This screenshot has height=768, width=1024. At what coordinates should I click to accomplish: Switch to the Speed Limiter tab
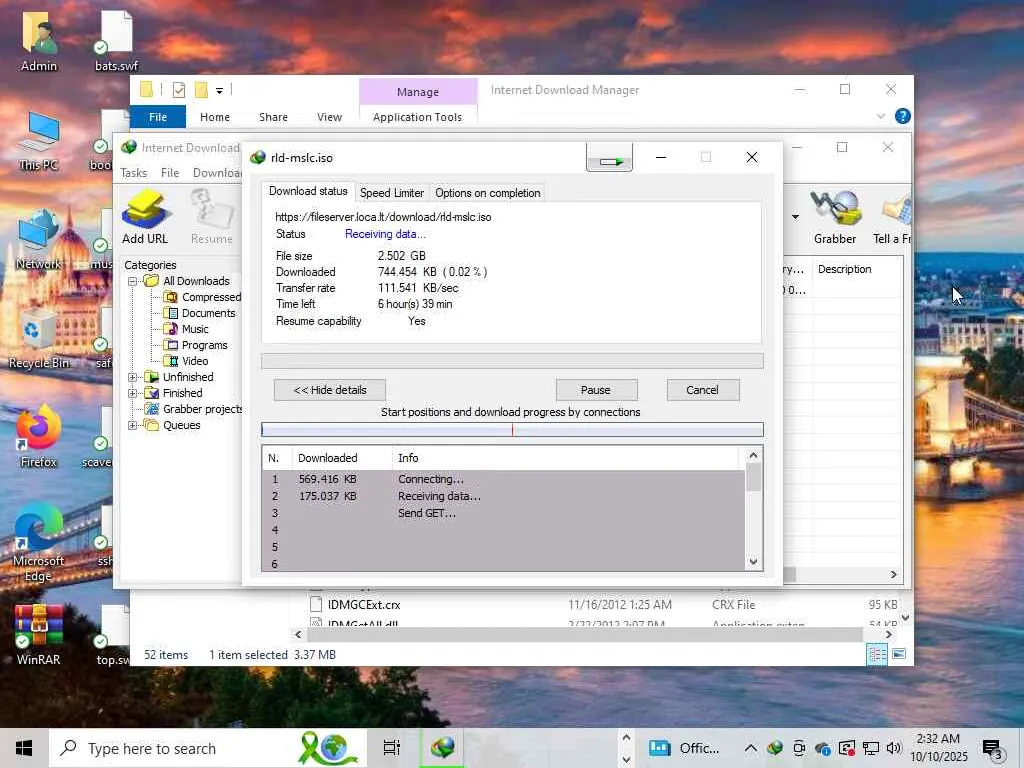coord(392,193)
